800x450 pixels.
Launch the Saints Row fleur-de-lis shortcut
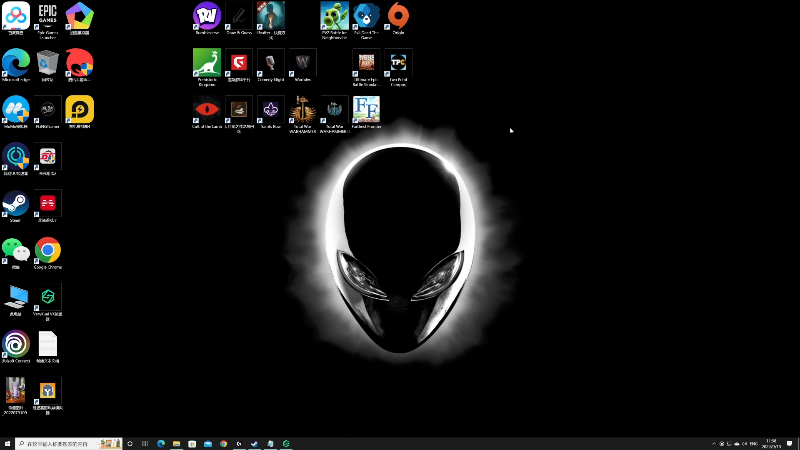point(271,111)
